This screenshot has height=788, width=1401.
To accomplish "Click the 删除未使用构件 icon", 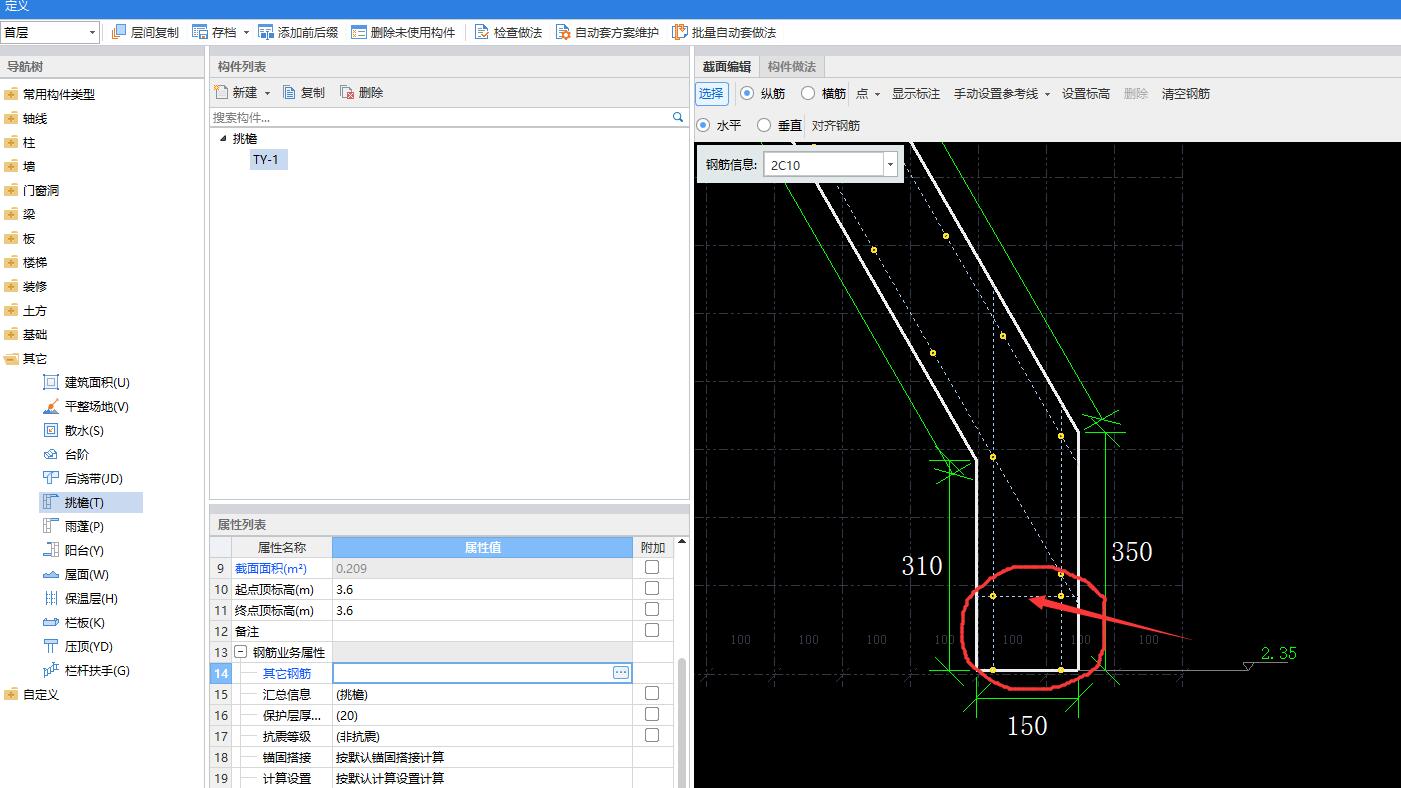I will 359,32.
